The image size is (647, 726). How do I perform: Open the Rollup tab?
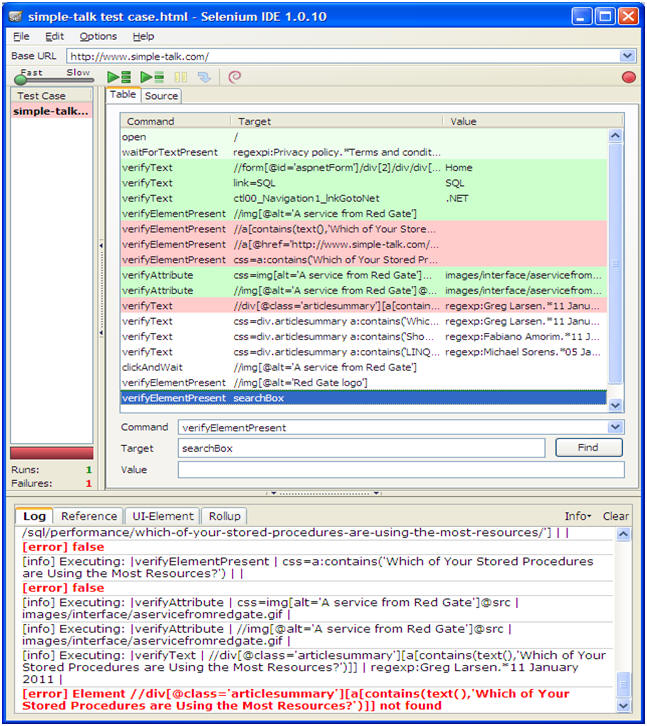[x=225, y=516]
